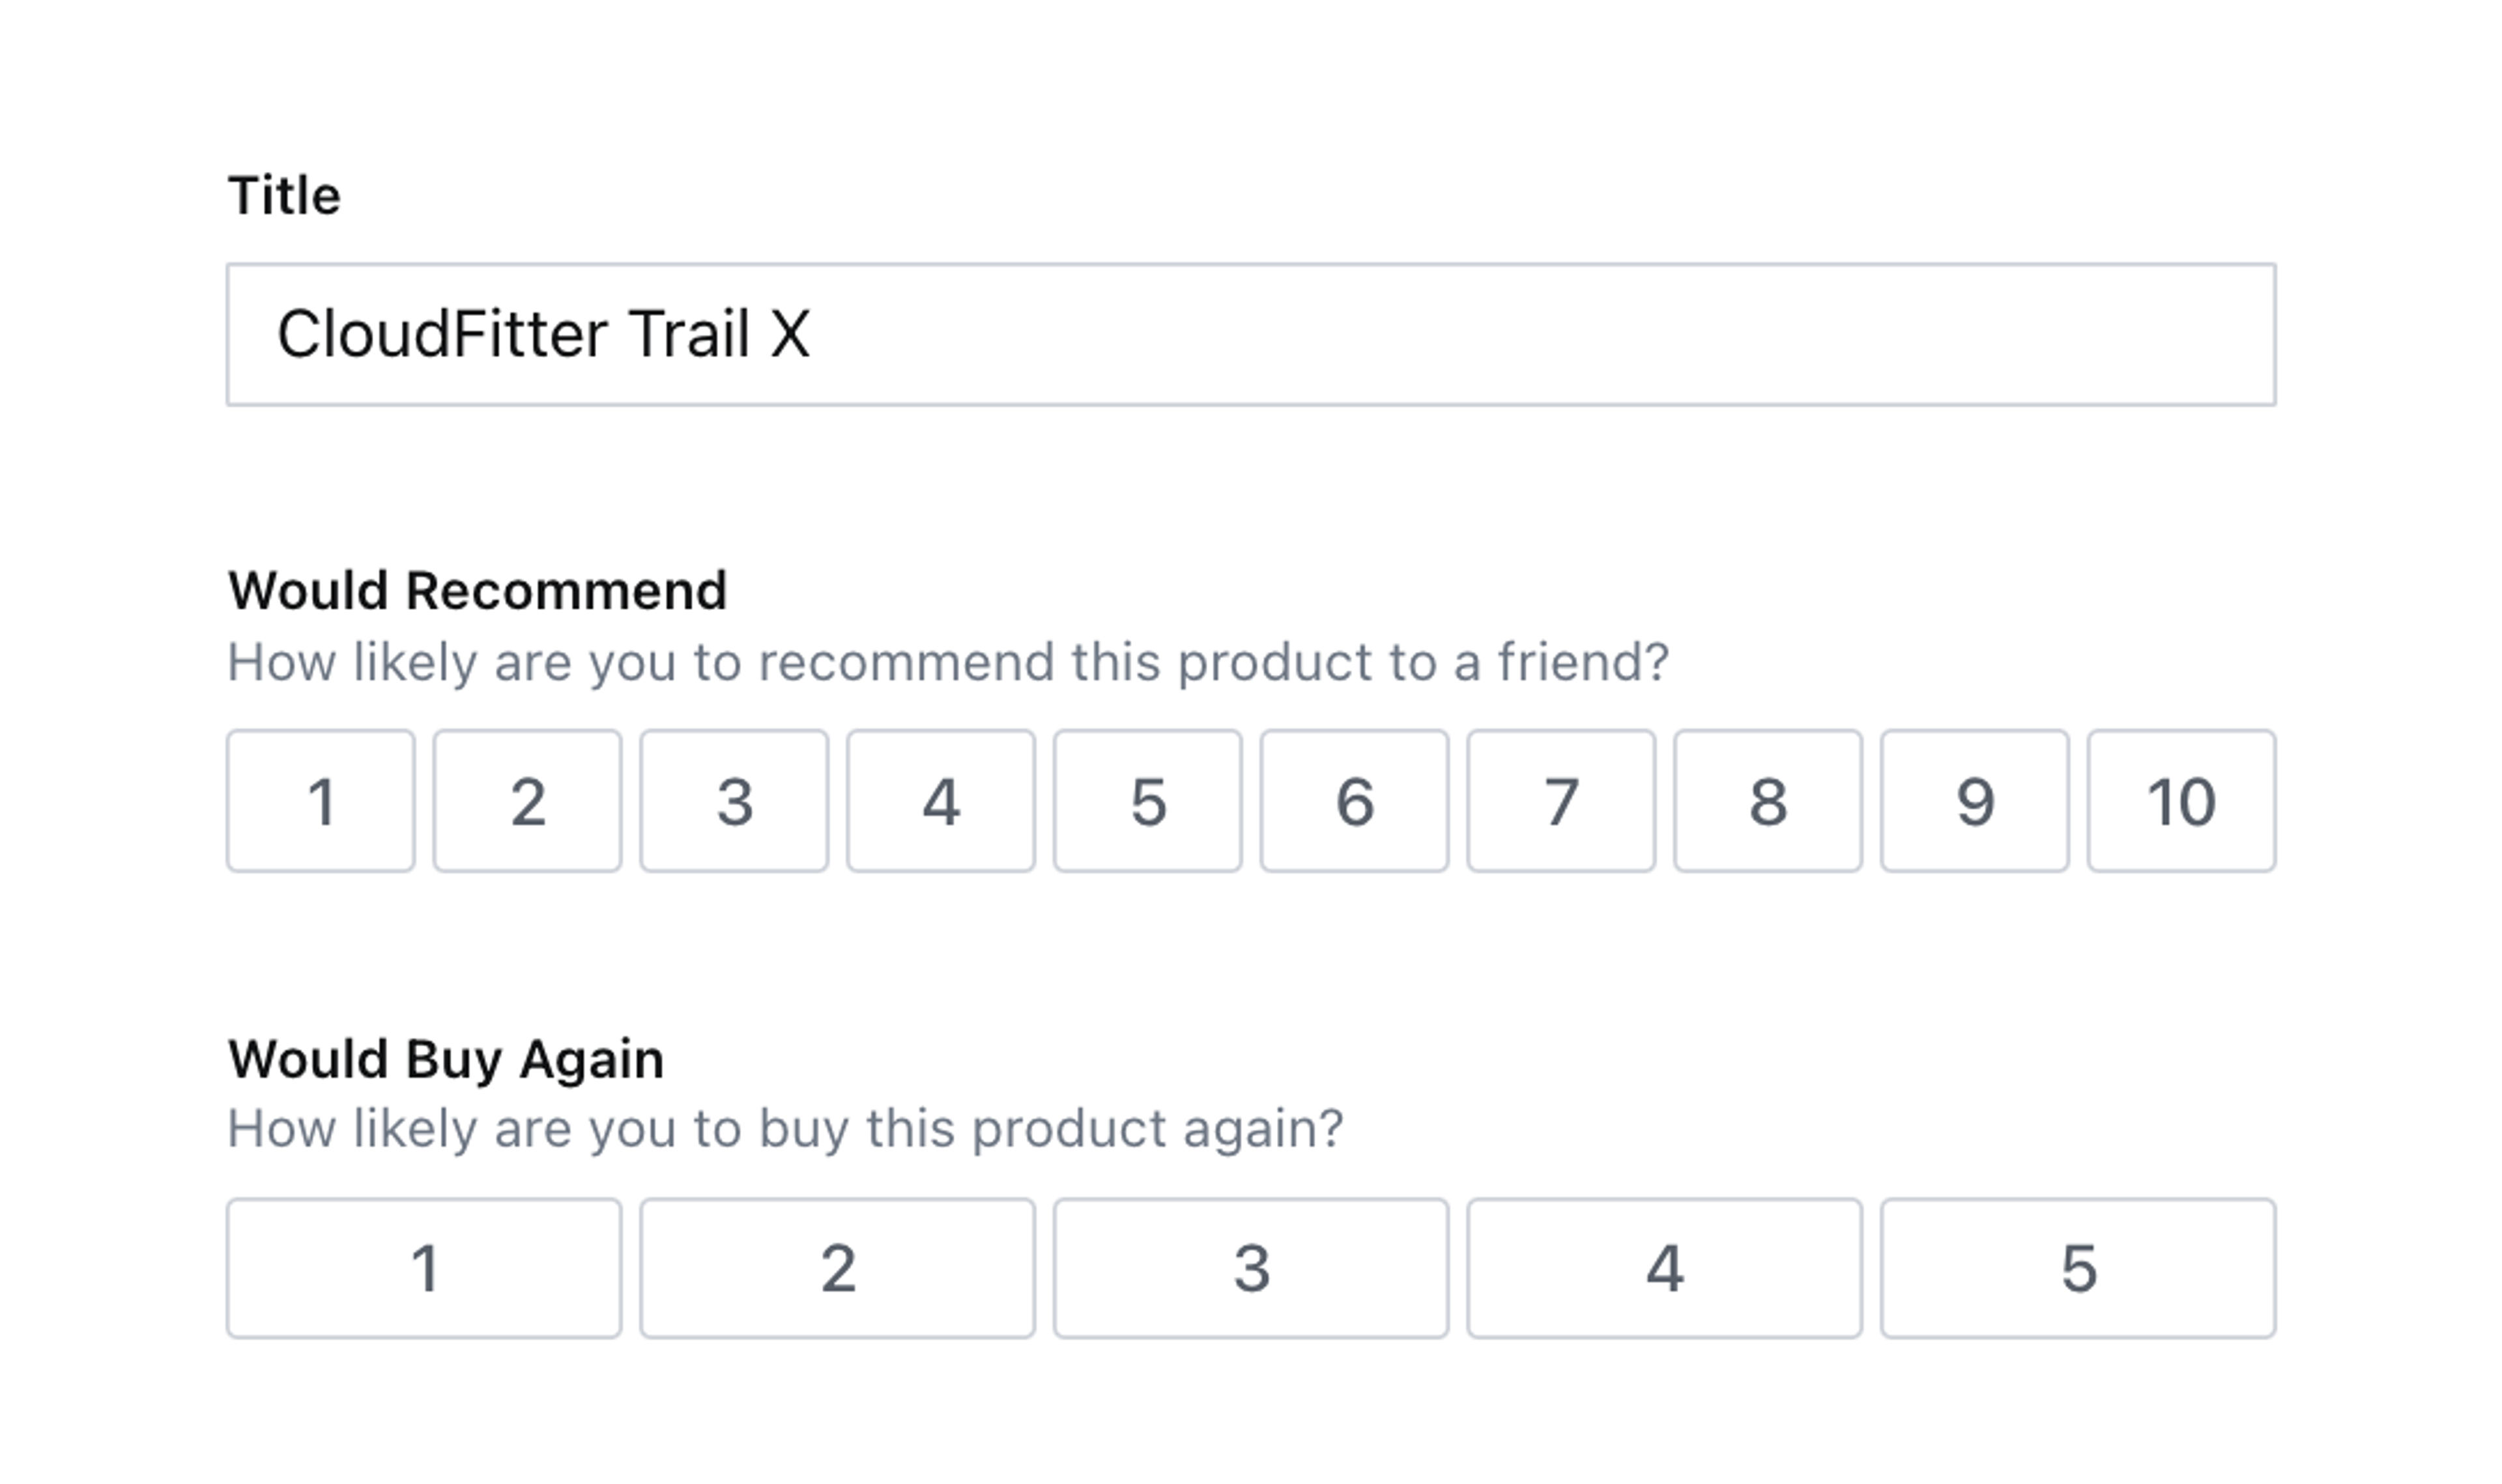Viewport: 2502px width, 1484px height.
Task: Choose 3 on the Would Recommend scale
Action: pyautogui.click(x=734, y=801)
